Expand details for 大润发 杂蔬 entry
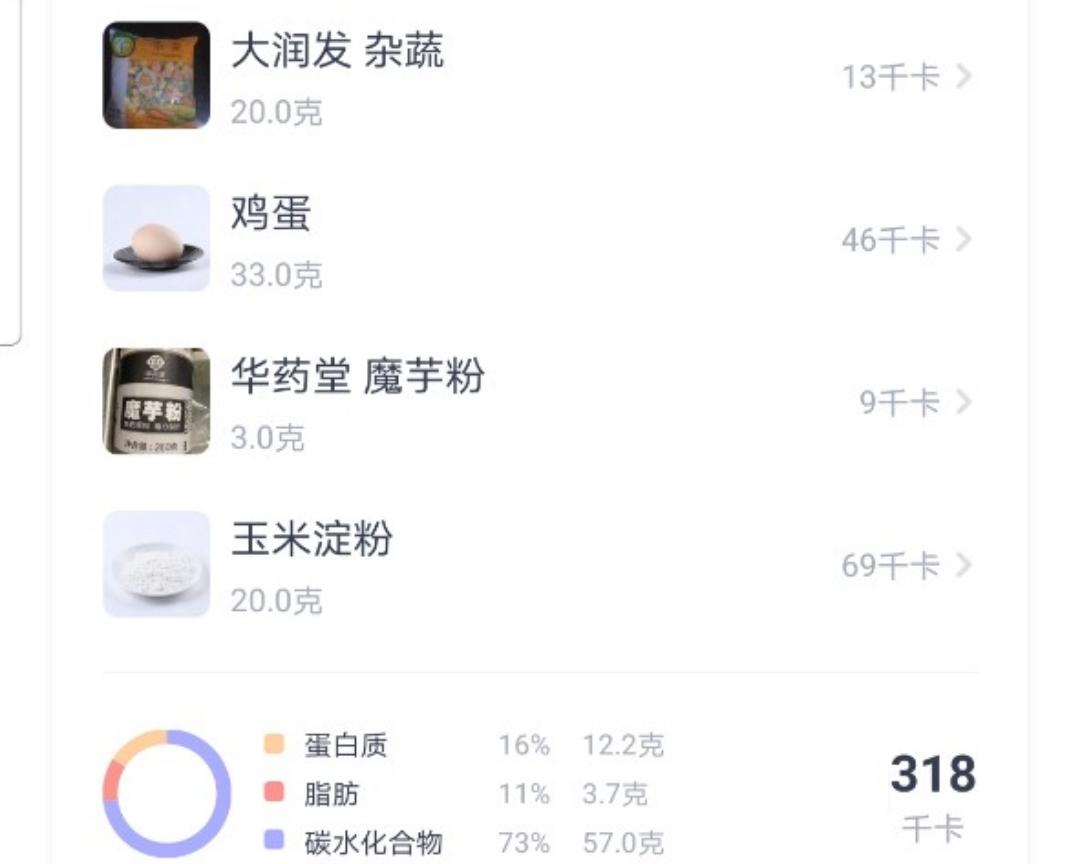Screen dimensions: 1080x864 (x=964, y=75)
